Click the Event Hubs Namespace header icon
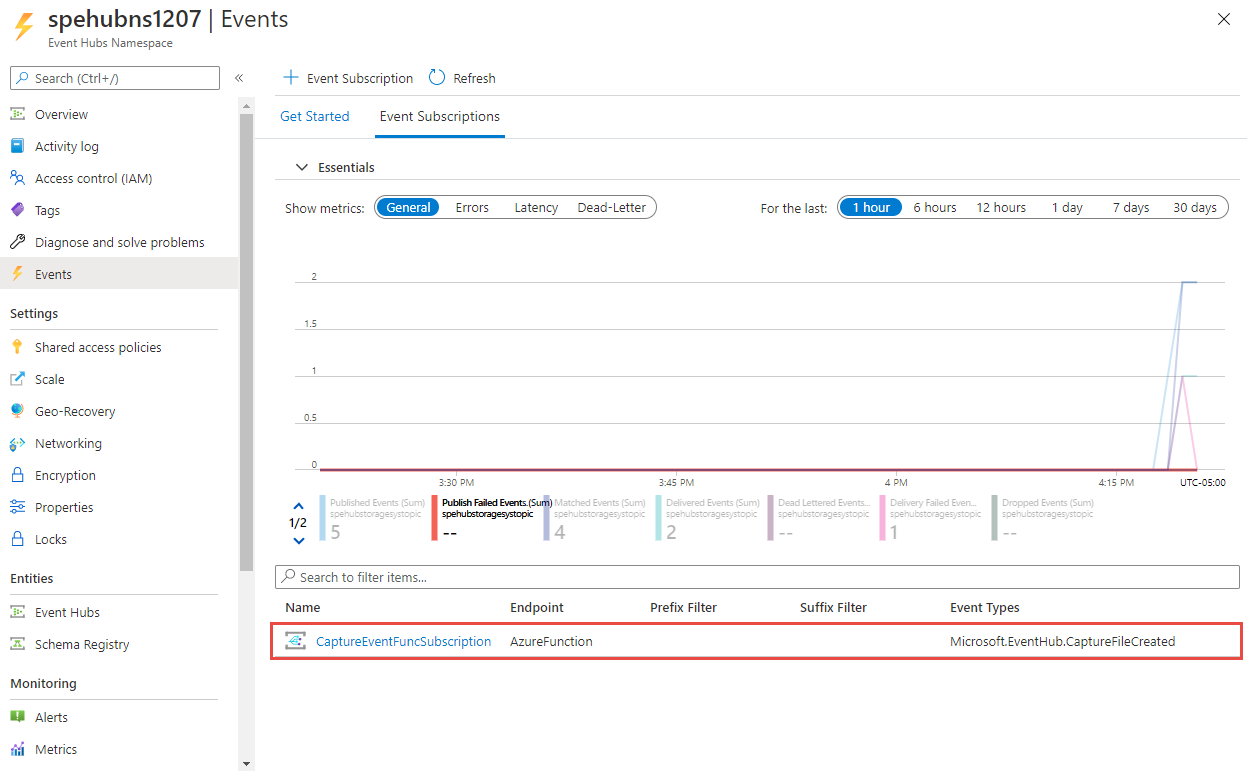The width and height of the screenshot is (1247, 771). click(x=23, y=27)
